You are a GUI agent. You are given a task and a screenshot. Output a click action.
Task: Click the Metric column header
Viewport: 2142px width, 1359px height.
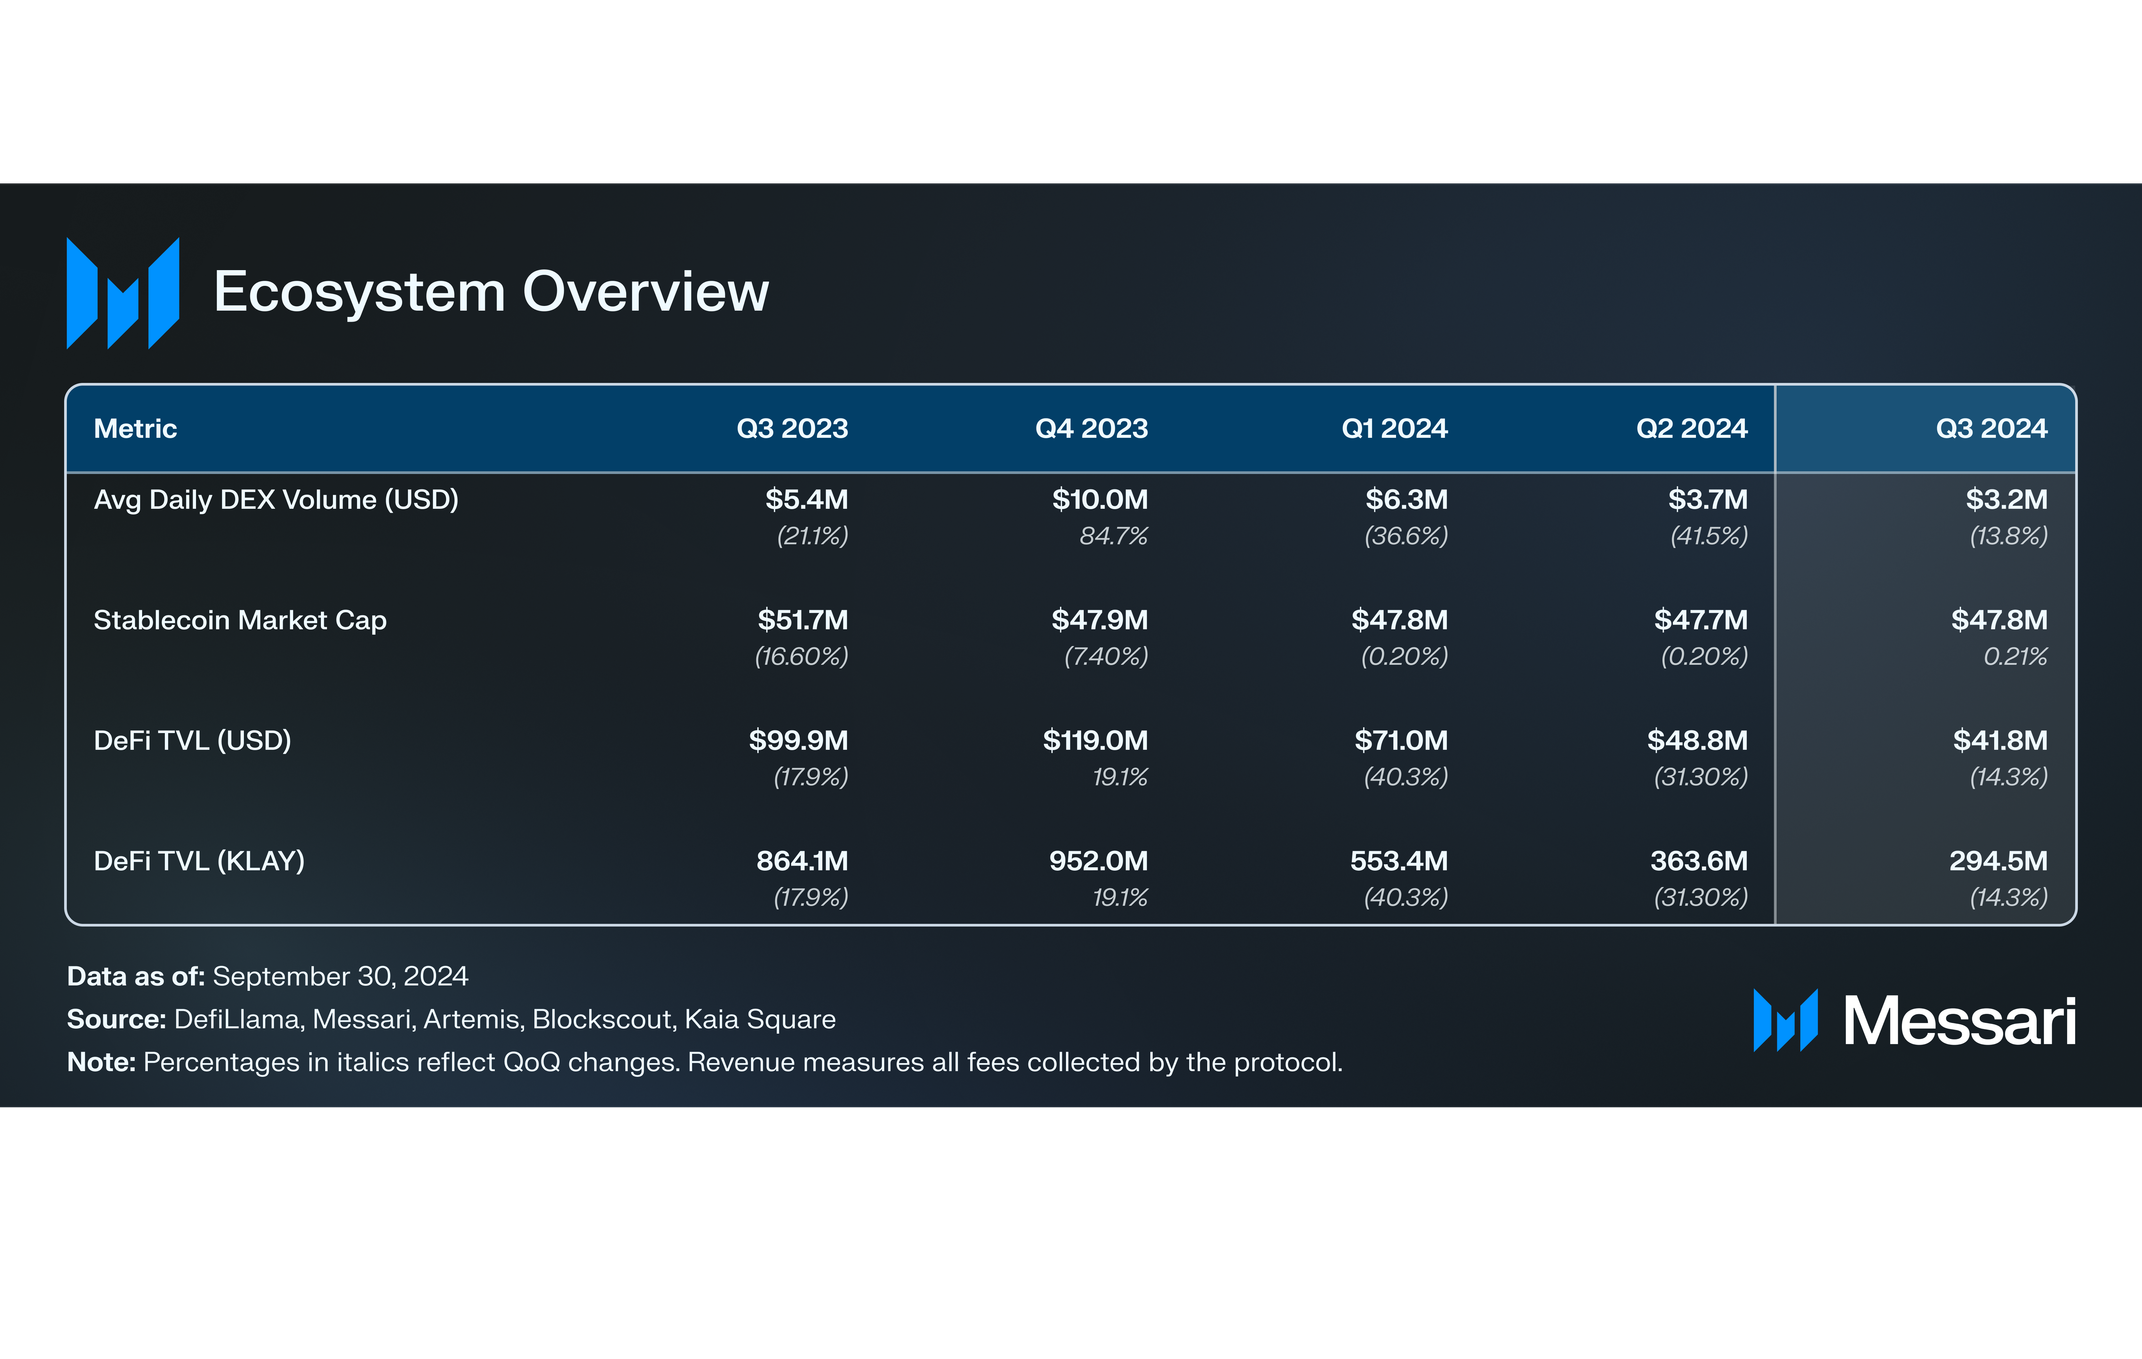tap(135, 429)
